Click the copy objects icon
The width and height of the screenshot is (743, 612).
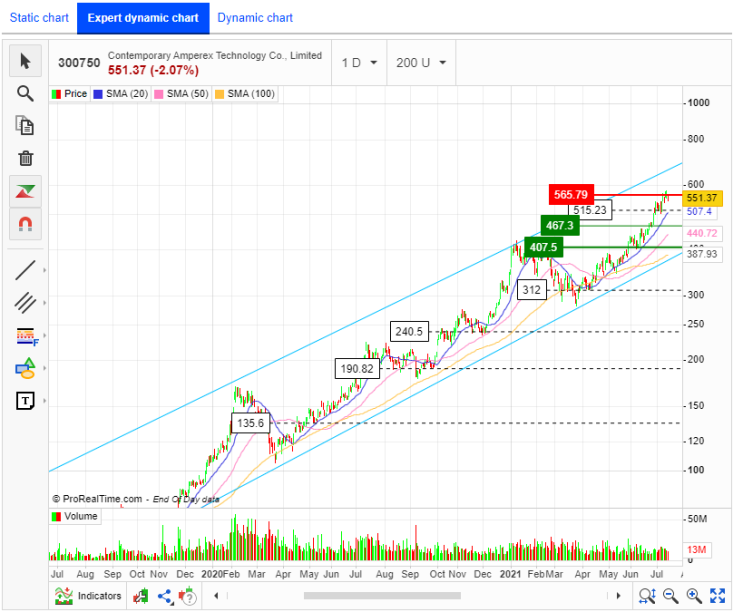(x=26, y=126)
